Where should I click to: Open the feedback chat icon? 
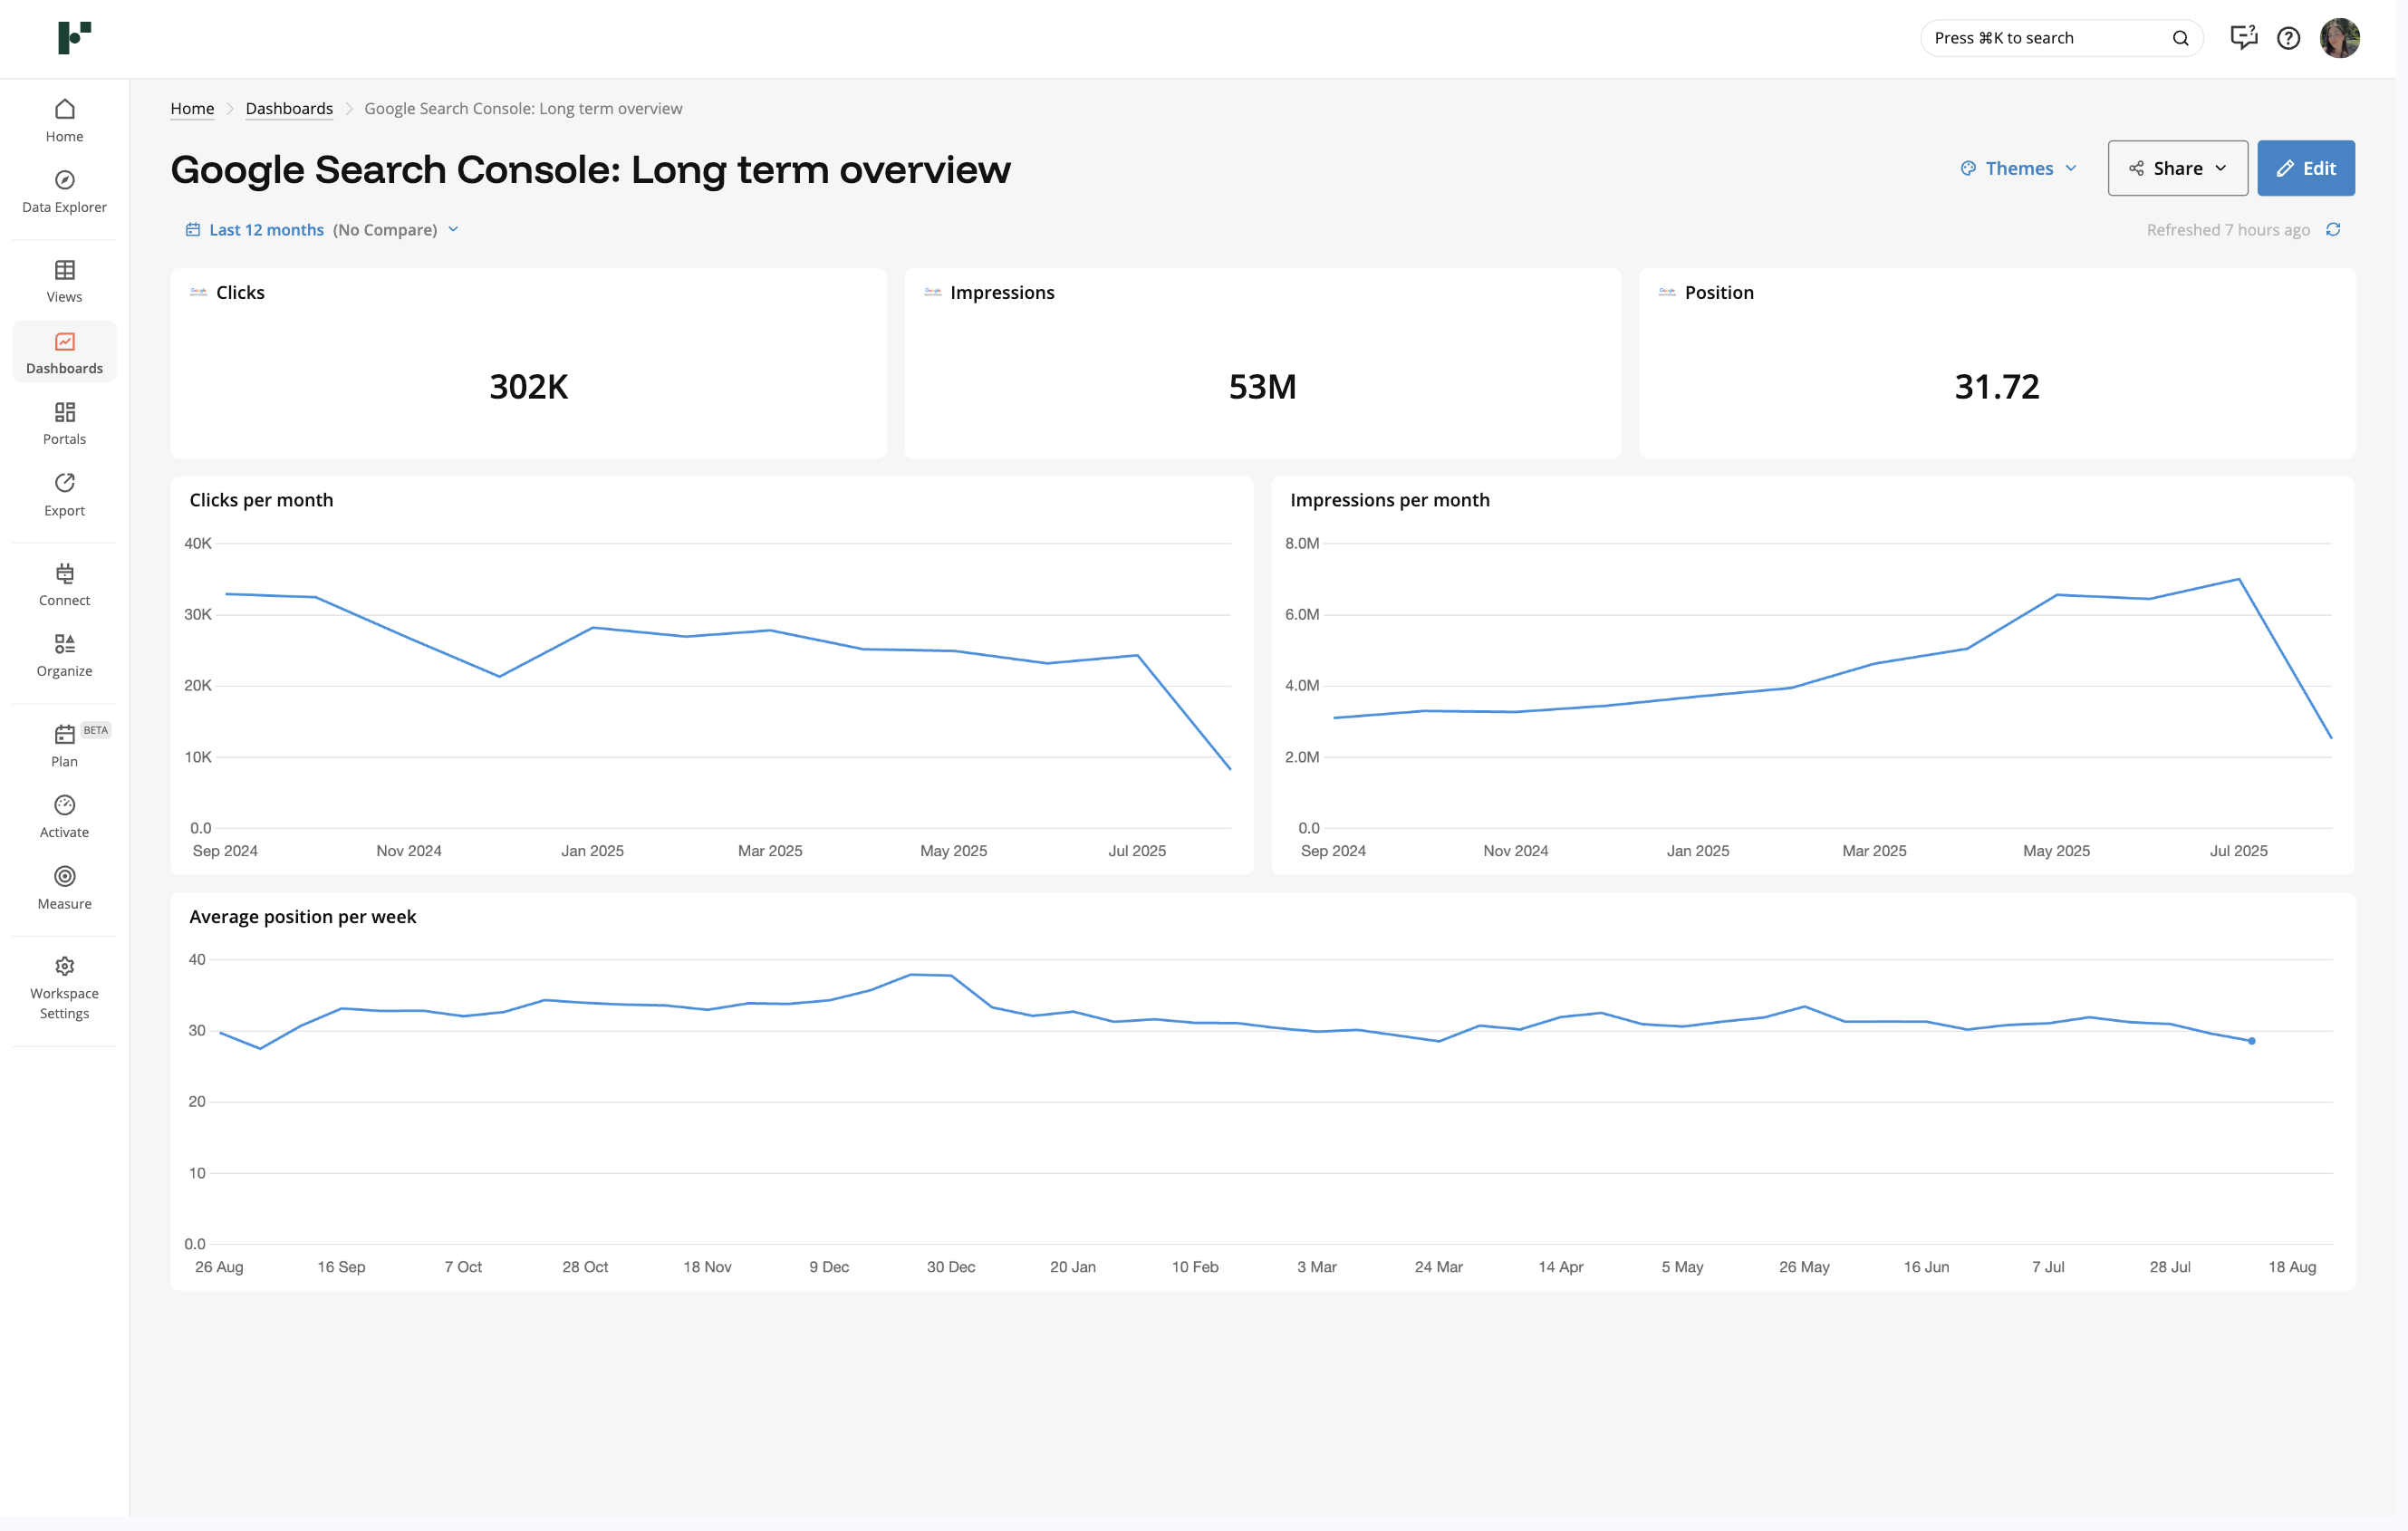pyautogui.click(x=2243, y=38)
